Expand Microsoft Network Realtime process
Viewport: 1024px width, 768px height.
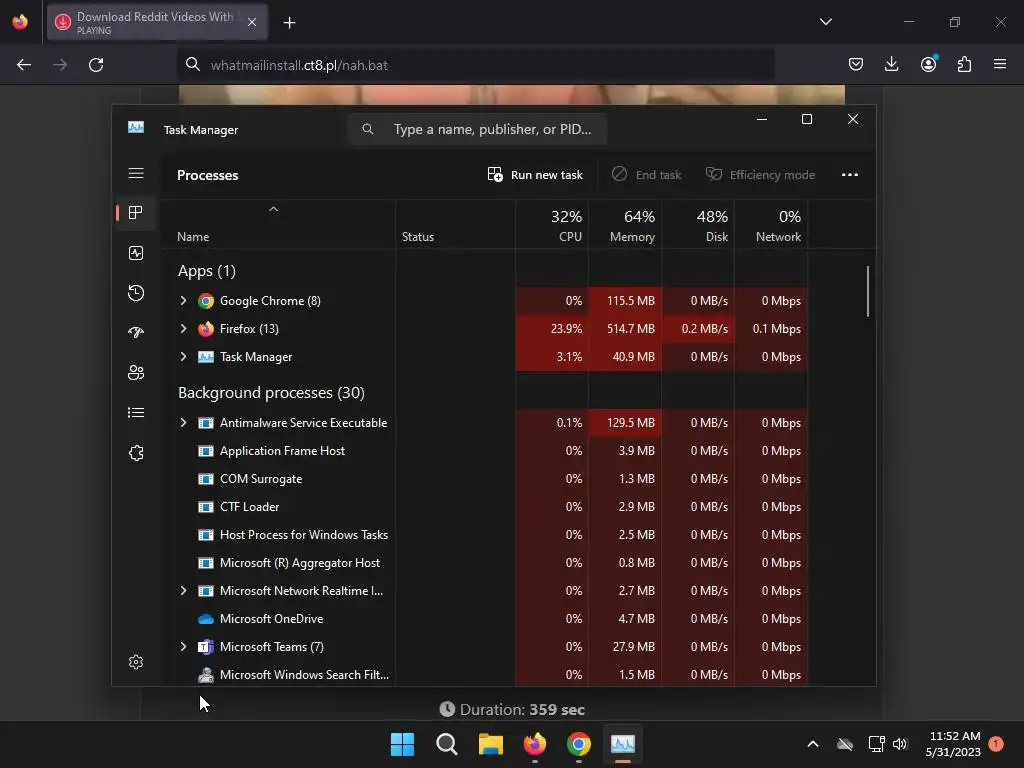point(184,590)
